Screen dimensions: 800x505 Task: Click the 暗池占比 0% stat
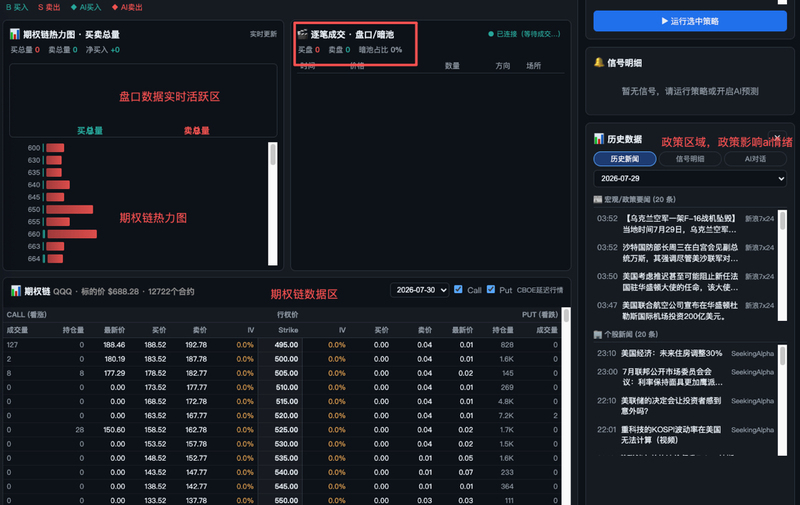[380, 49]
